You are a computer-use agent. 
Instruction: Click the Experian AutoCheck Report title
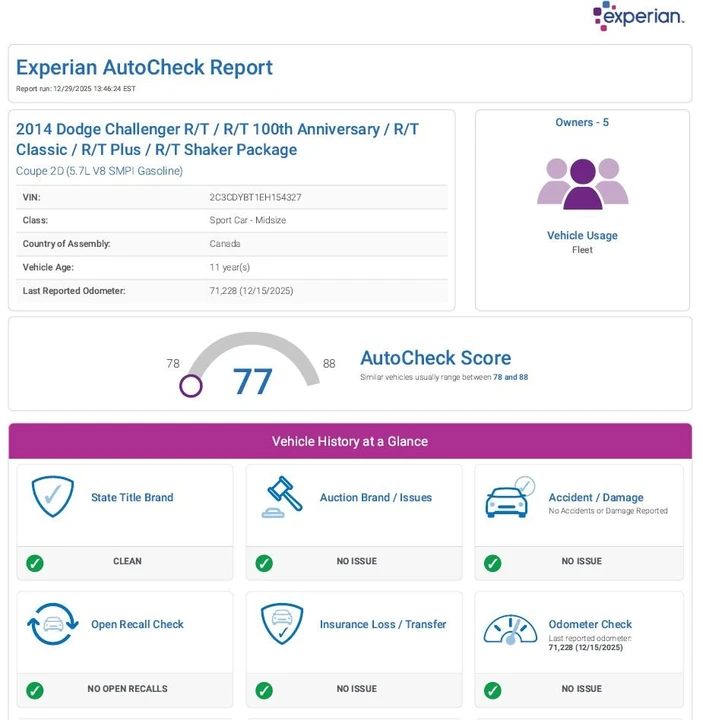(144, 68)
